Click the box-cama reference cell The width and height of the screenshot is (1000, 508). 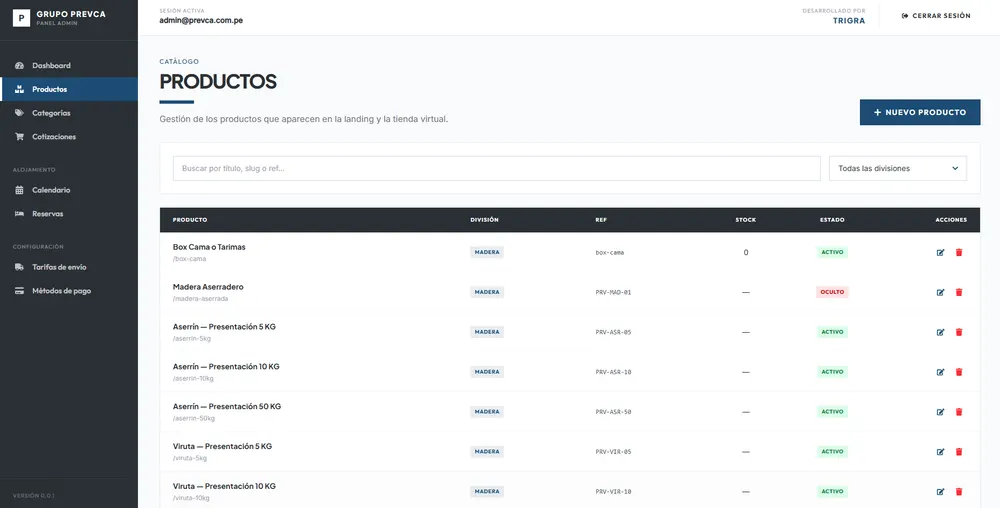pyautogui.click(x=610, y=252)
